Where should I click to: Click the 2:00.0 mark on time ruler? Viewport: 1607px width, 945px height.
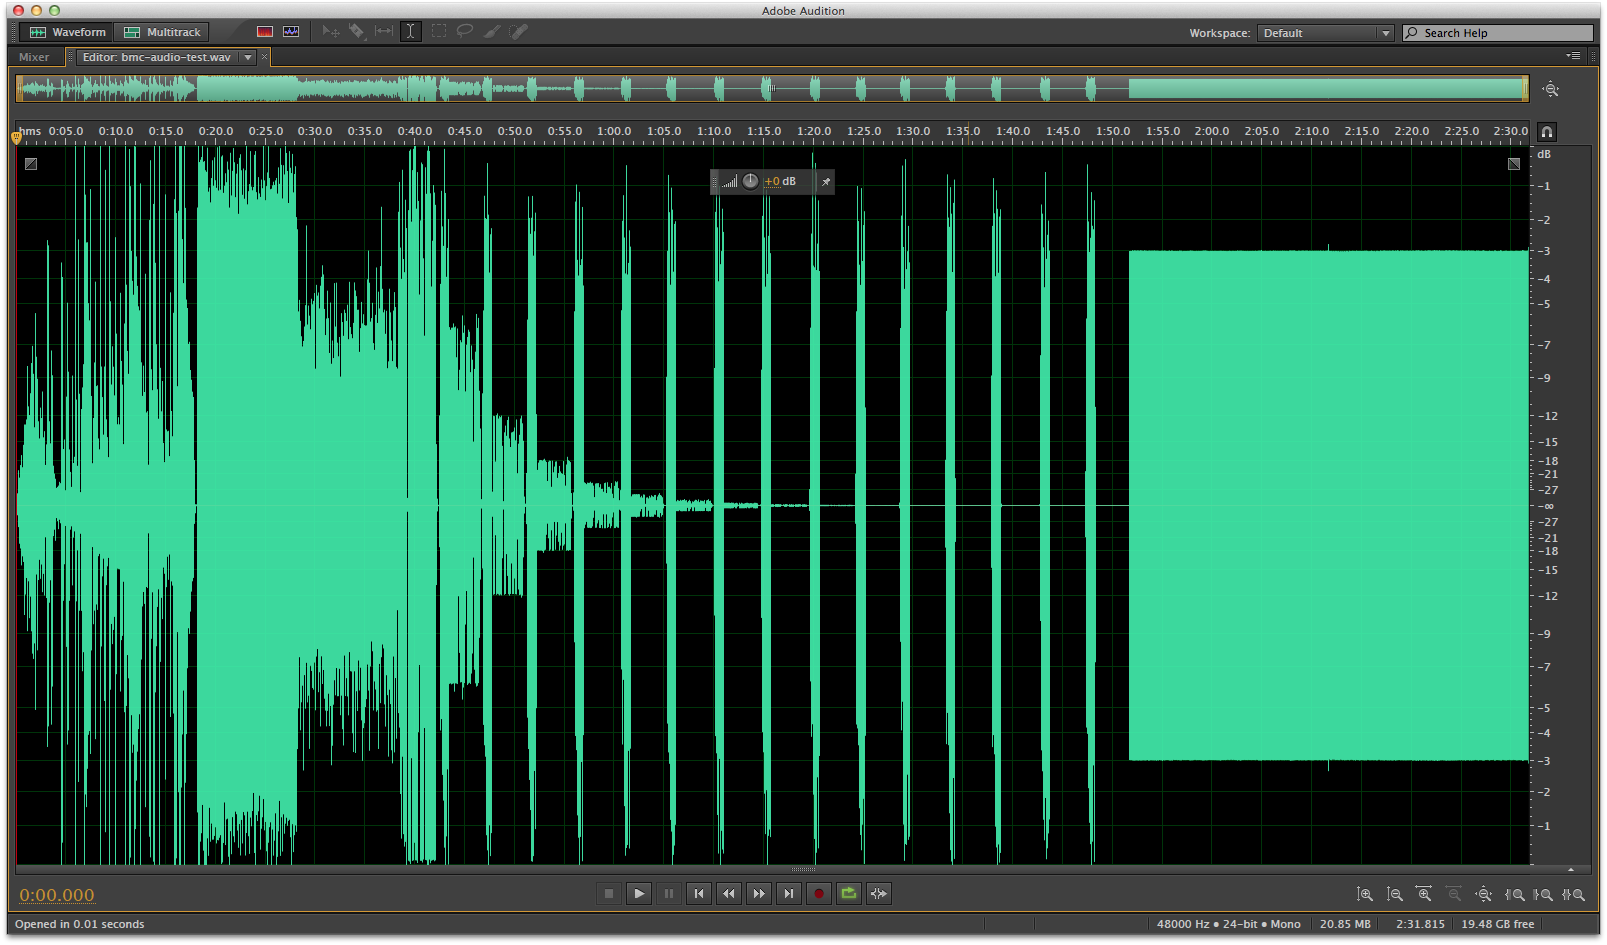(x=1212, y=131)
